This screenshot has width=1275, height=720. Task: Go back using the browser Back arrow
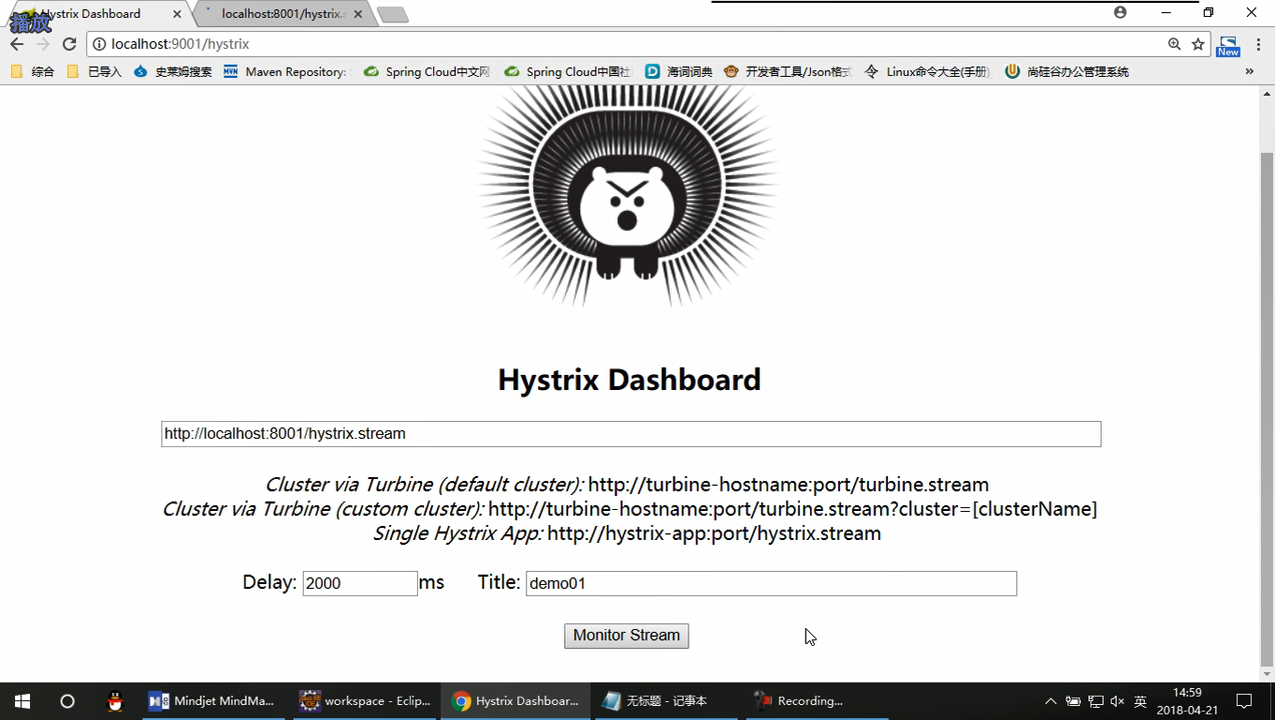pos(17,44)
